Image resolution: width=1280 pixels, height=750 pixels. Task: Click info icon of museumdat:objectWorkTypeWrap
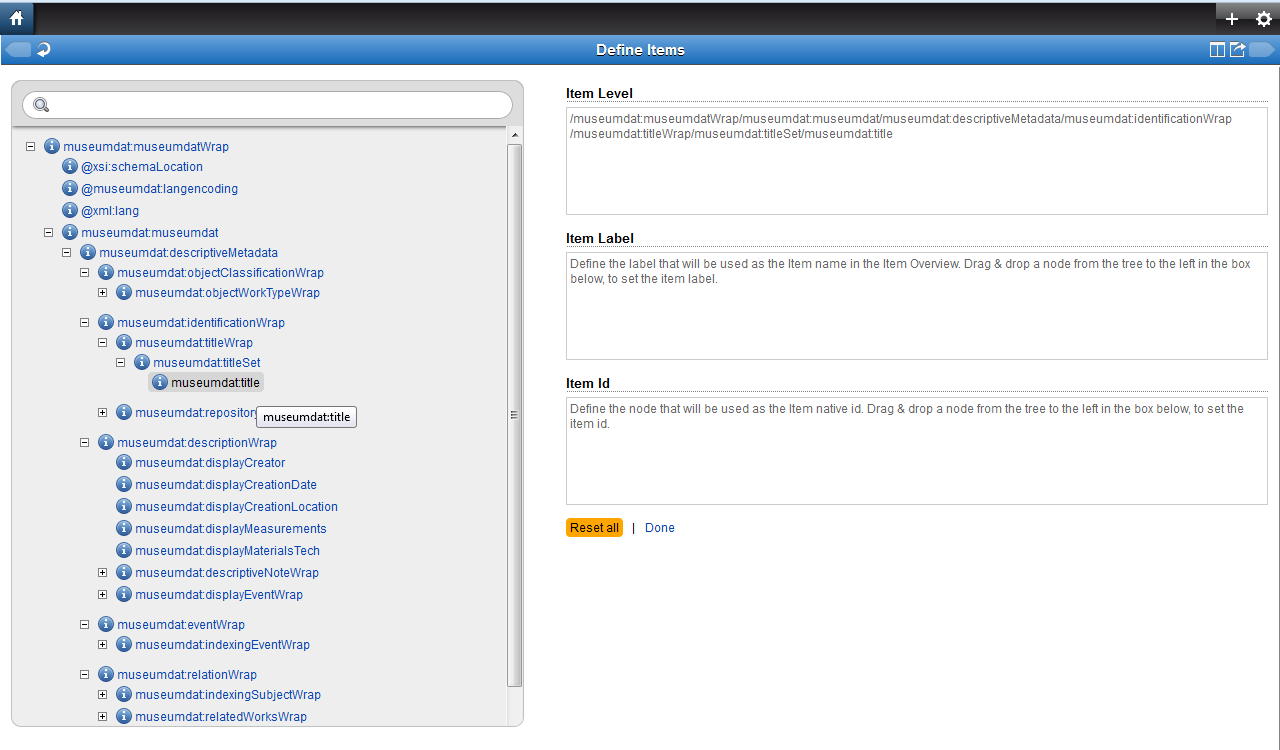coord(124,292)
